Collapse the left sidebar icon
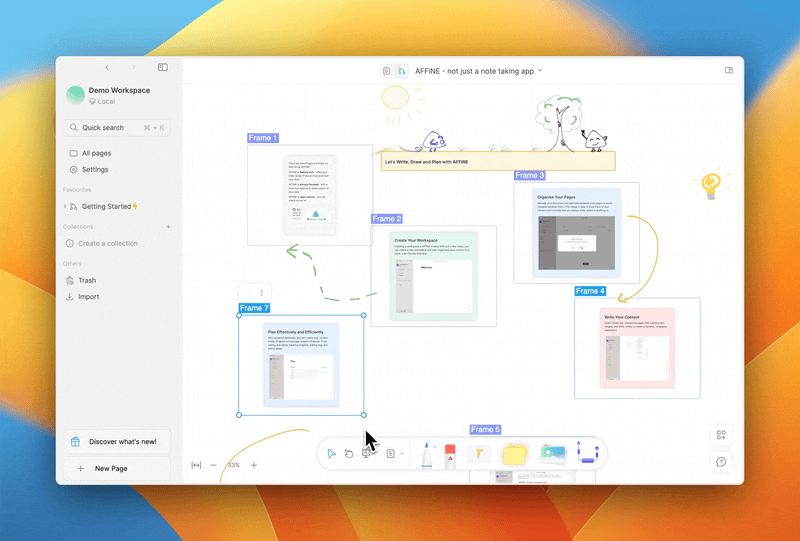800x541 pixels. click(x=163, y=67)
